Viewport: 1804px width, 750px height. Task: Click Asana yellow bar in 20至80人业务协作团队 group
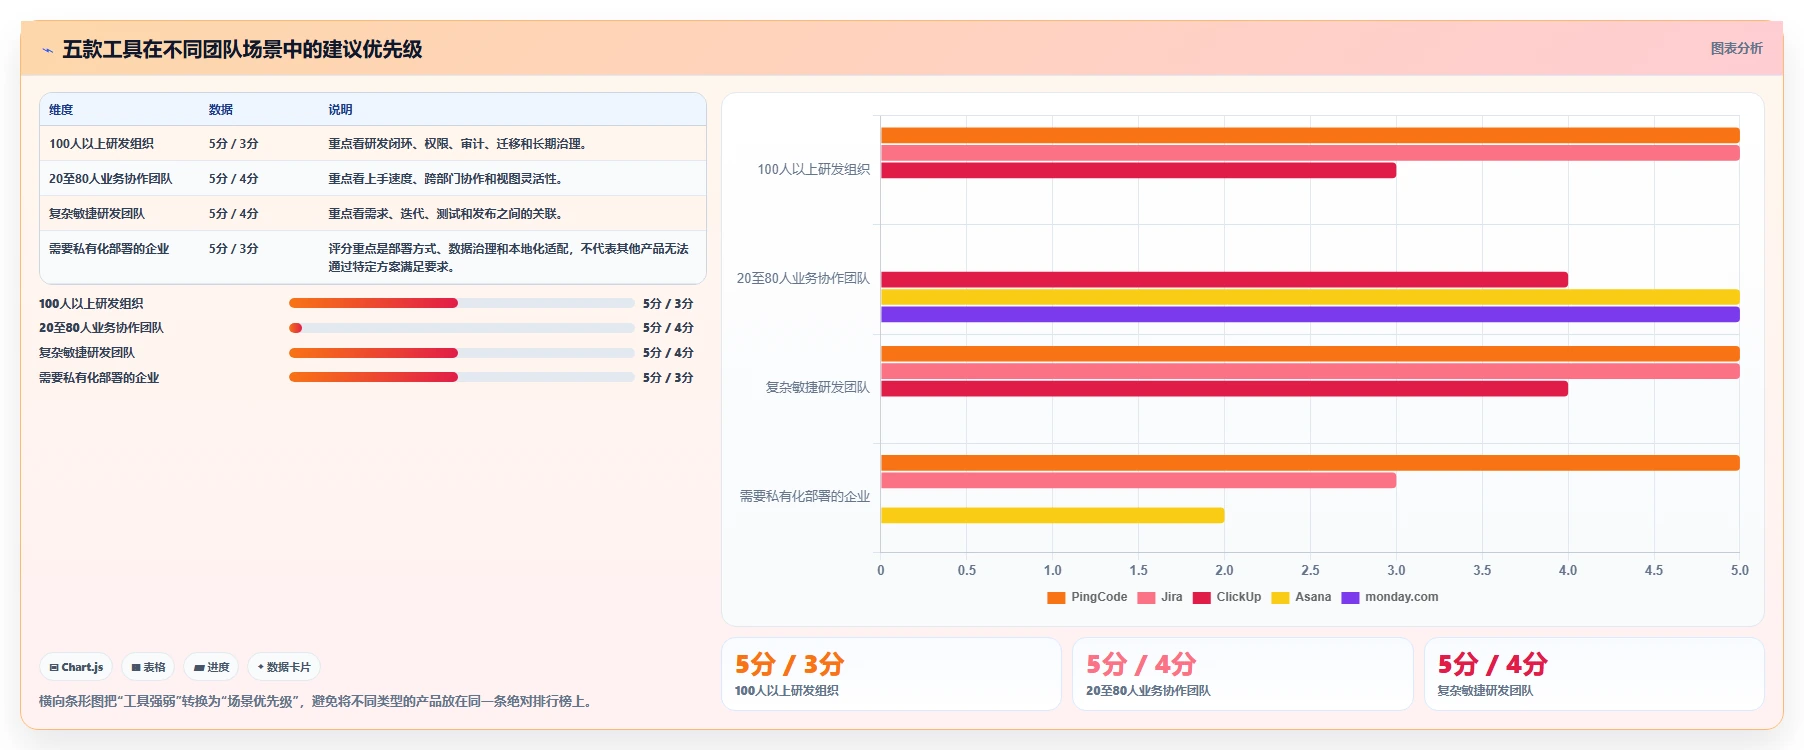[x=1310, y=297]
